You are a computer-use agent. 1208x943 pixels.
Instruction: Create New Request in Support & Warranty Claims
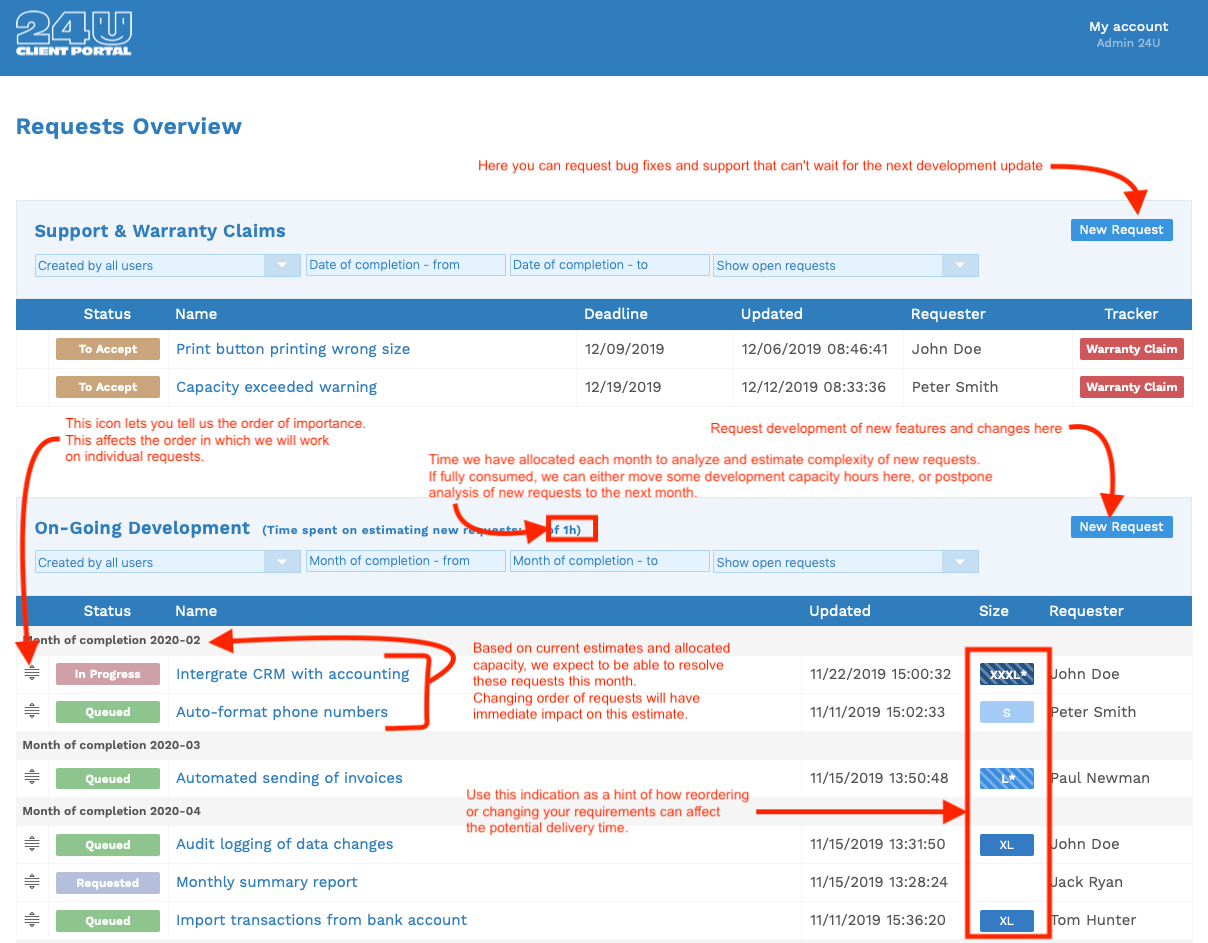[x=1121, y=230]
